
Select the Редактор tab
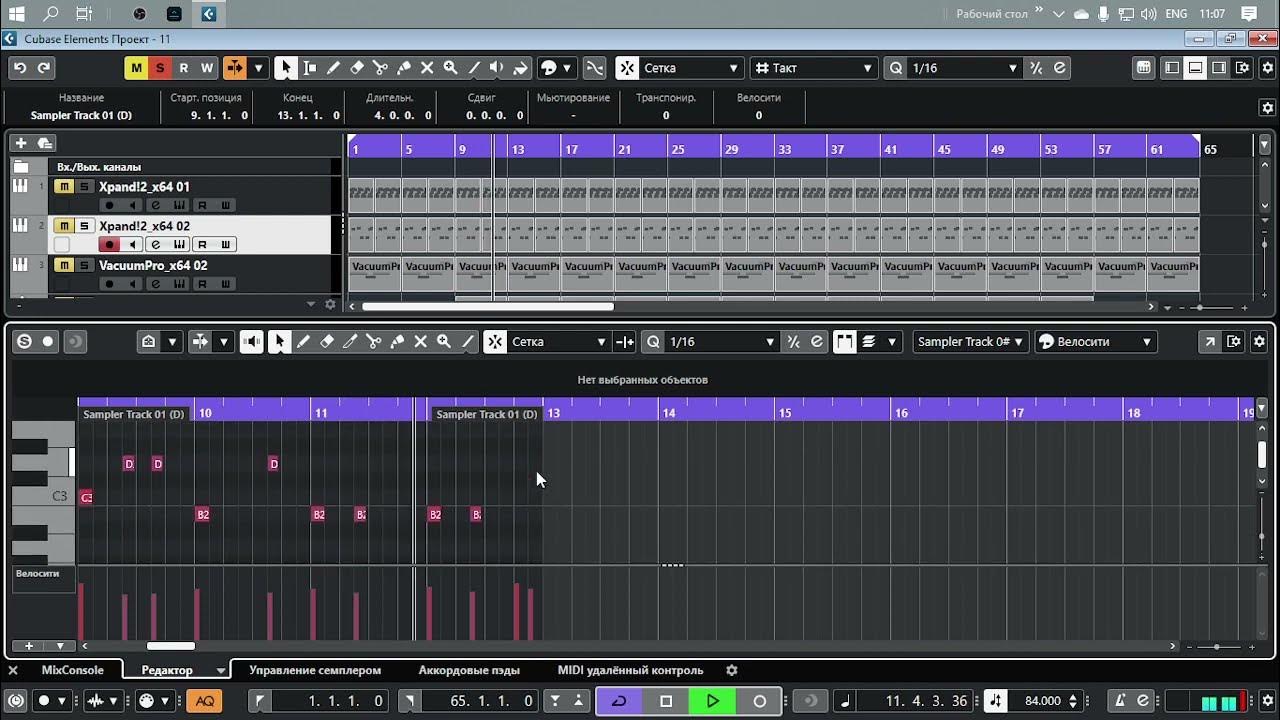click(167, 670)
